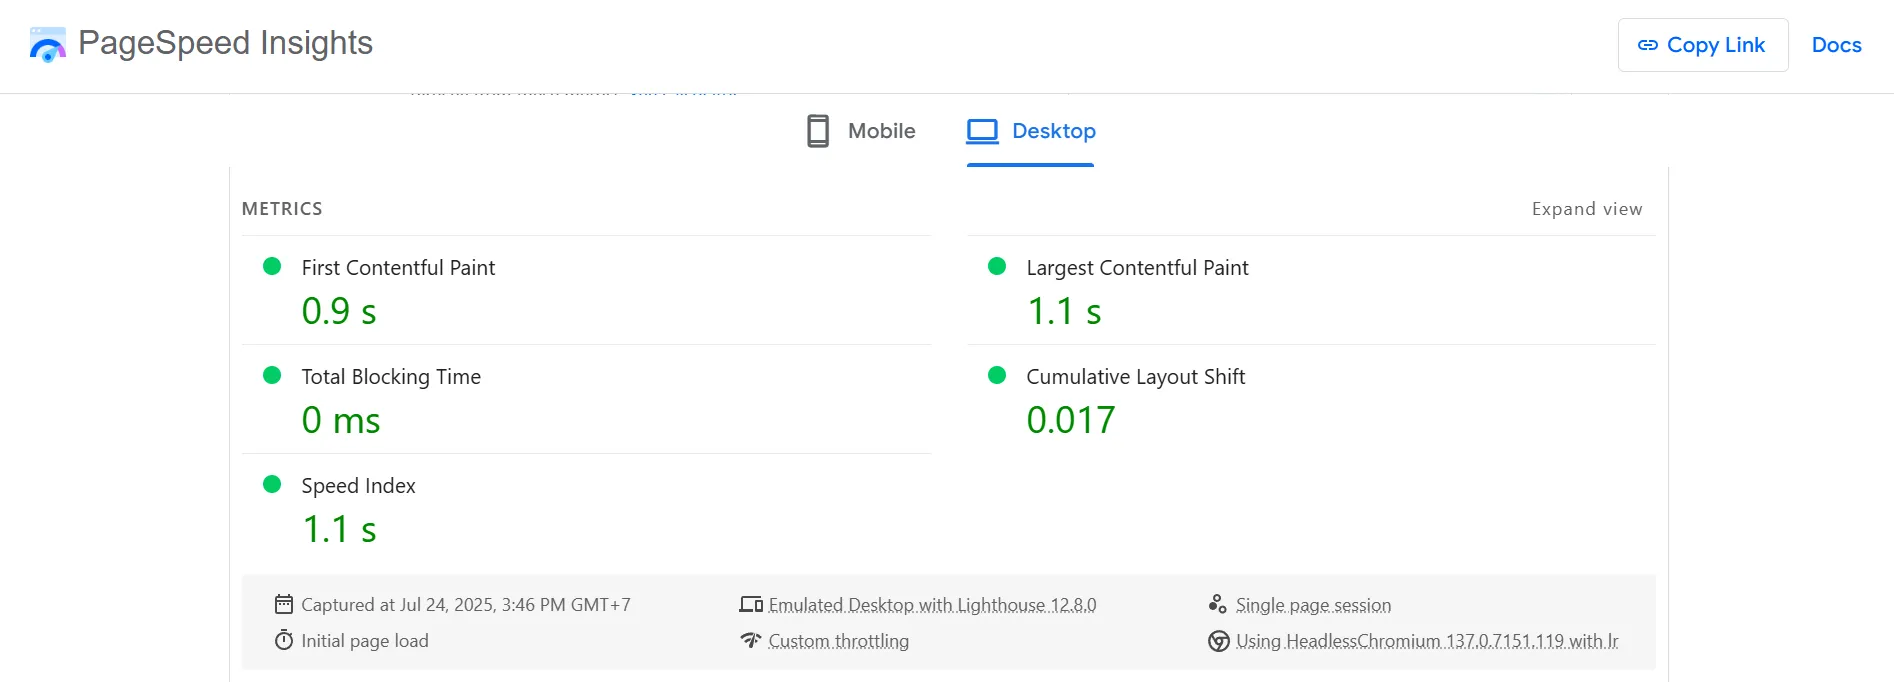
Task: Click the Copy Link button
Action: click(x=1703, y=45)
